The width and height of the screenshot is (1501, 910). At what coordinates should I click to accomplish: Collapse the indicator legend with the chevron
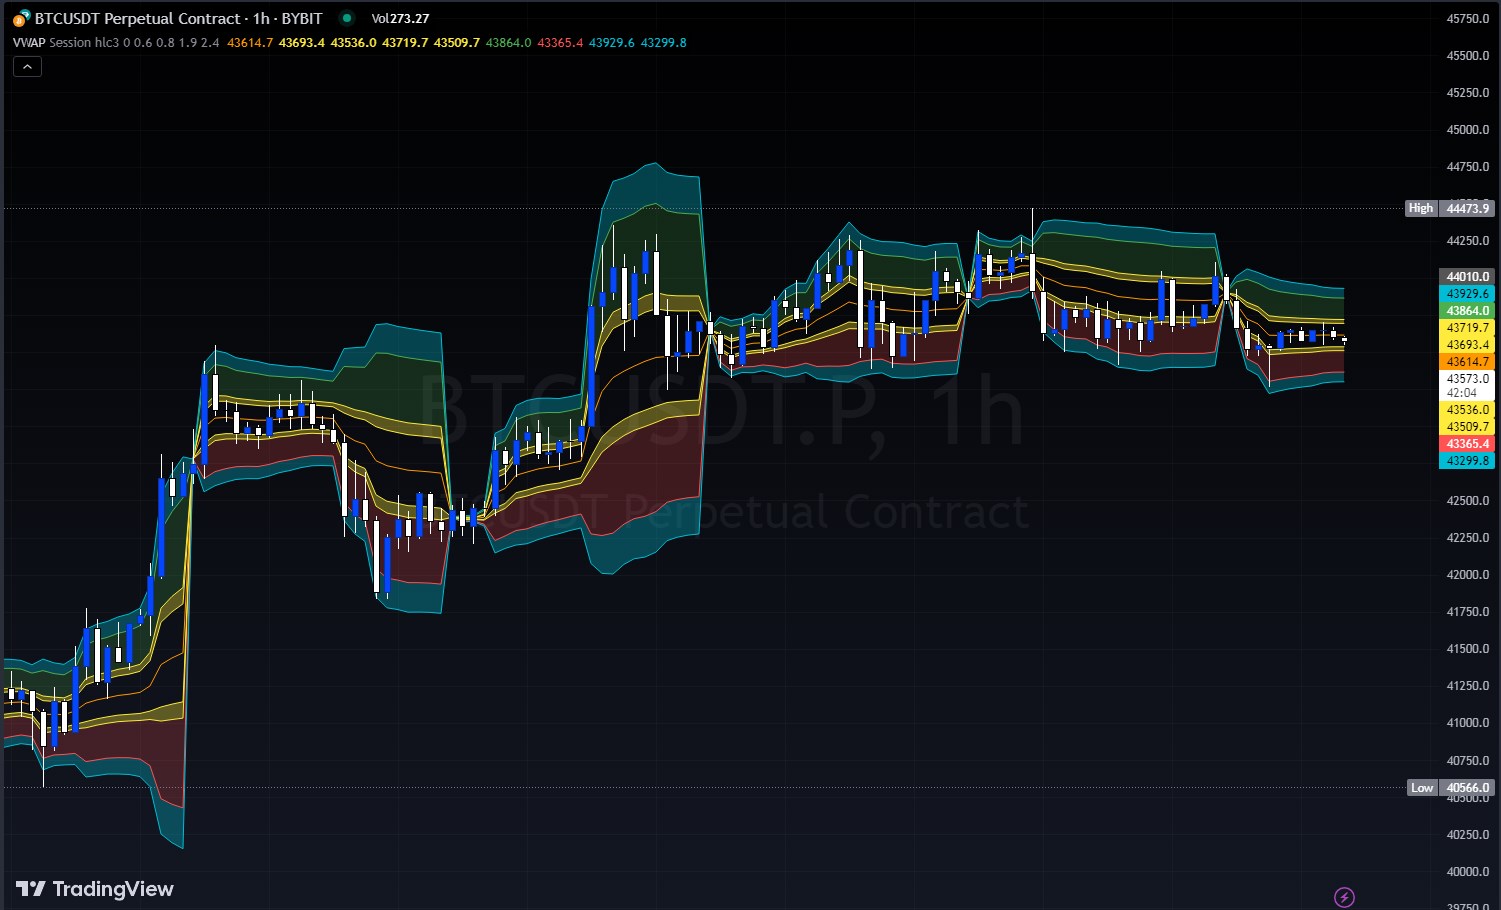coord(27,67)
